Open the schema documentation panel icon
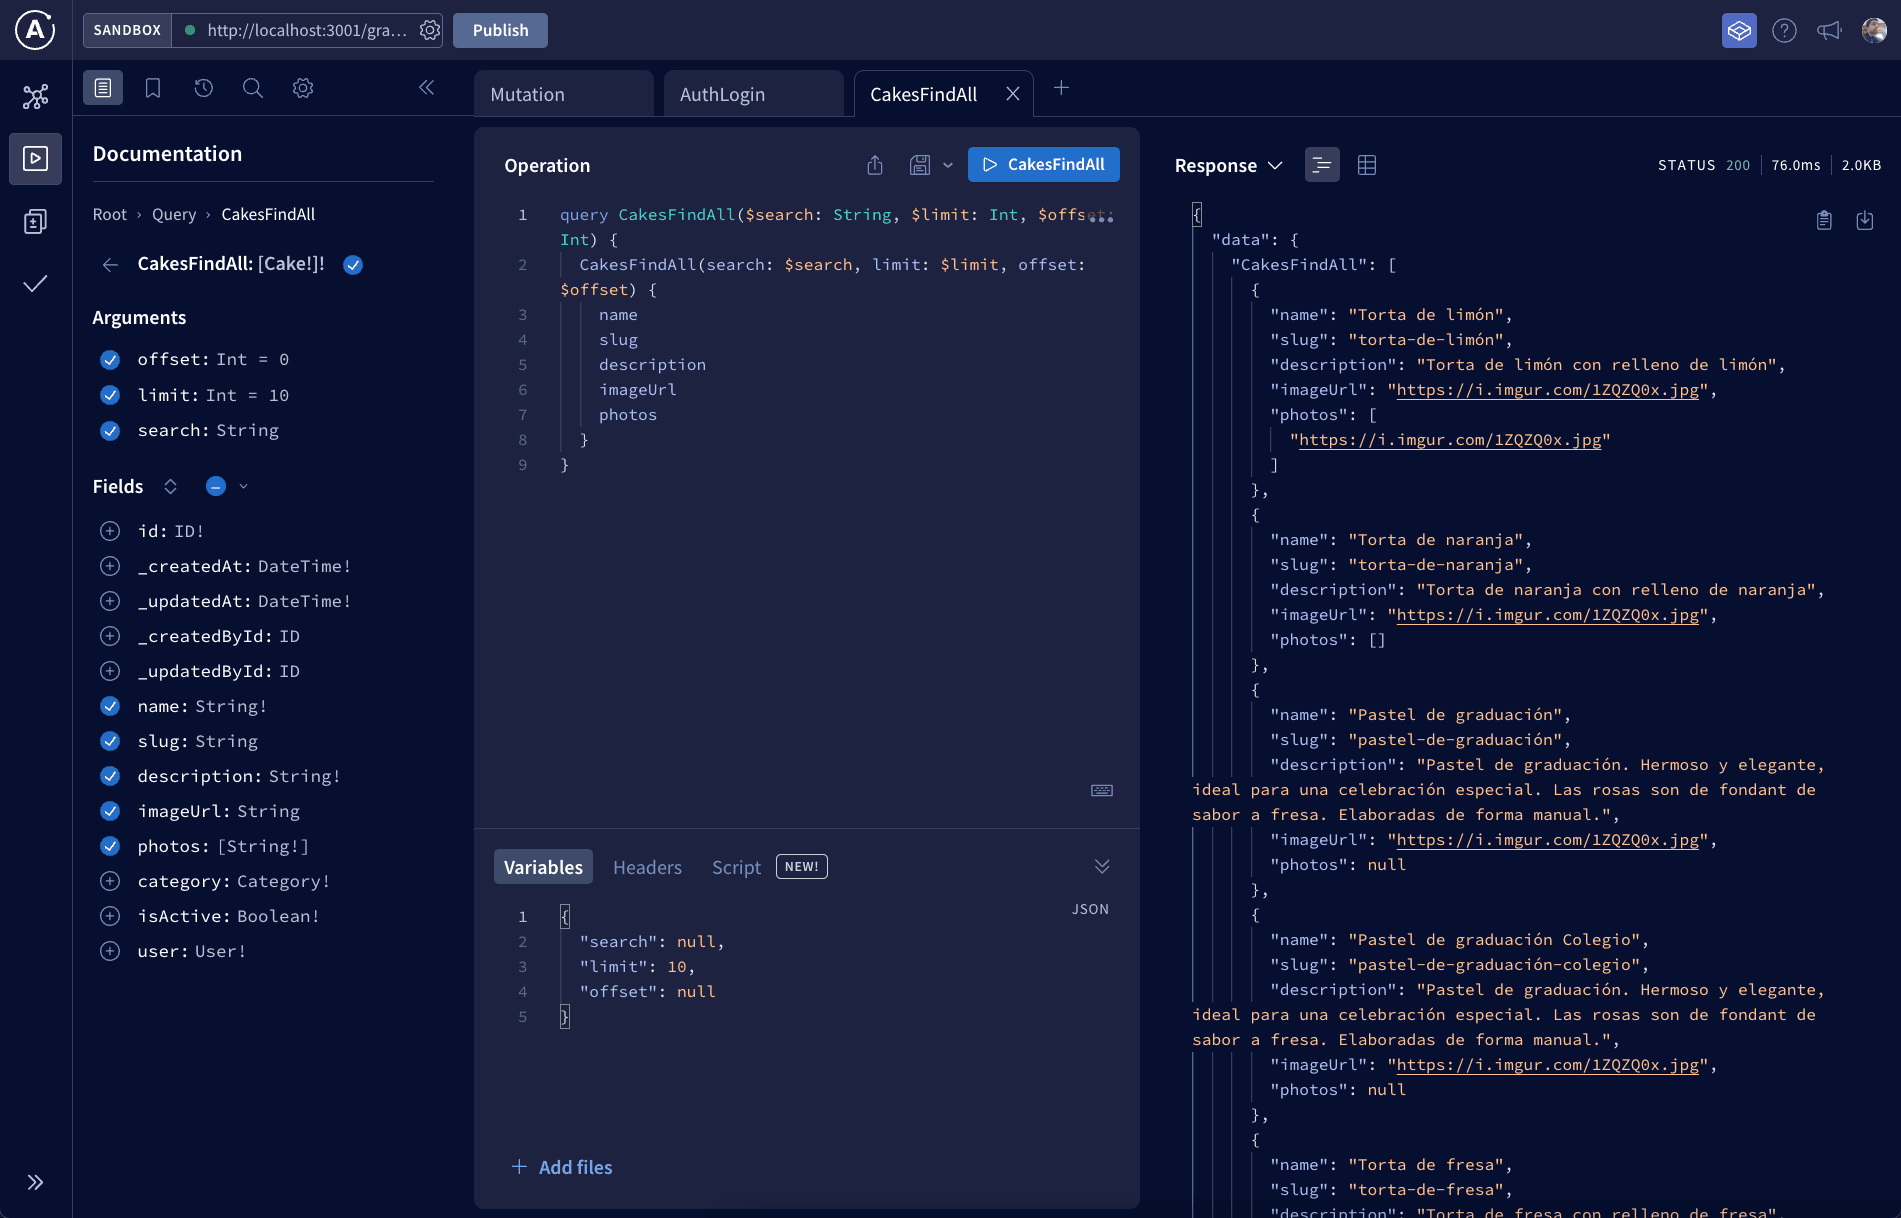Image resolution: width=1901 pixels, height=1218 pixels. click(102, 87)
